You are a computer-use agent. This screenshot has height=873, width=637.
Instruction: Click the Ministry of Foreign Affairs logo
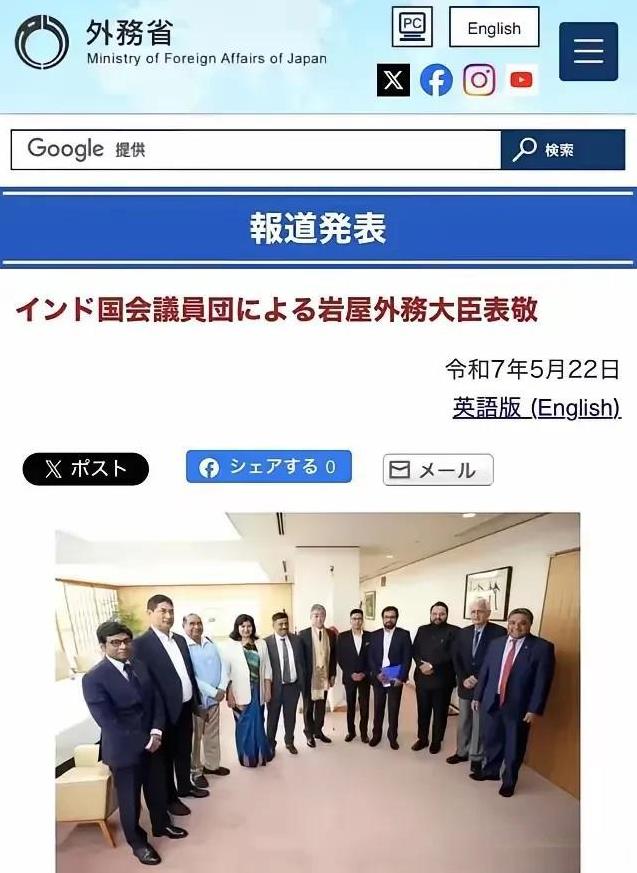coord(42,42)
